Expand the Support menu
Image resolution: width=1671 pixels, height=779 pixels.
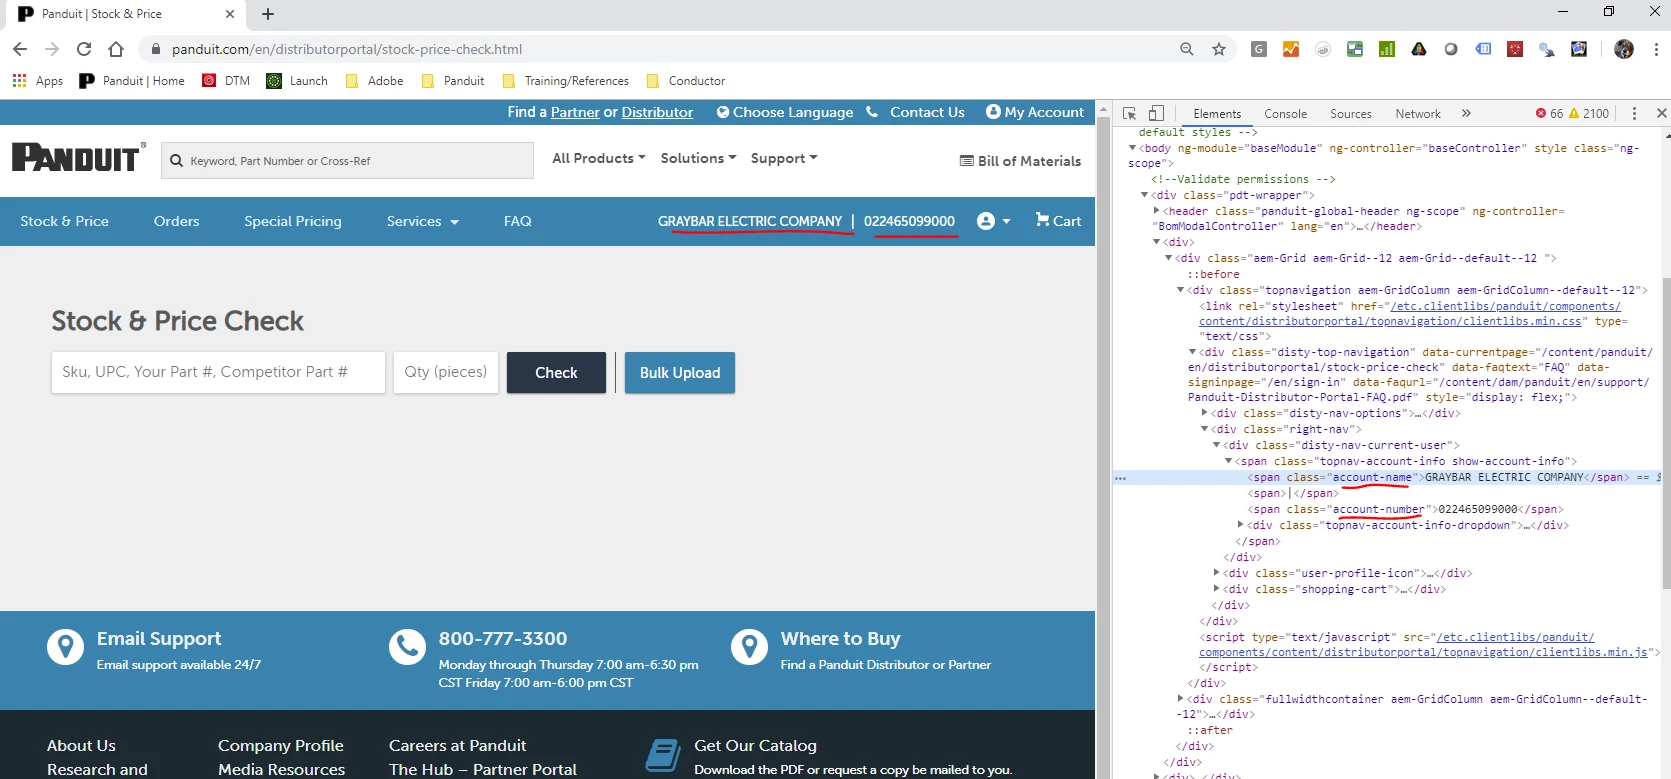(x=784, y=158)
